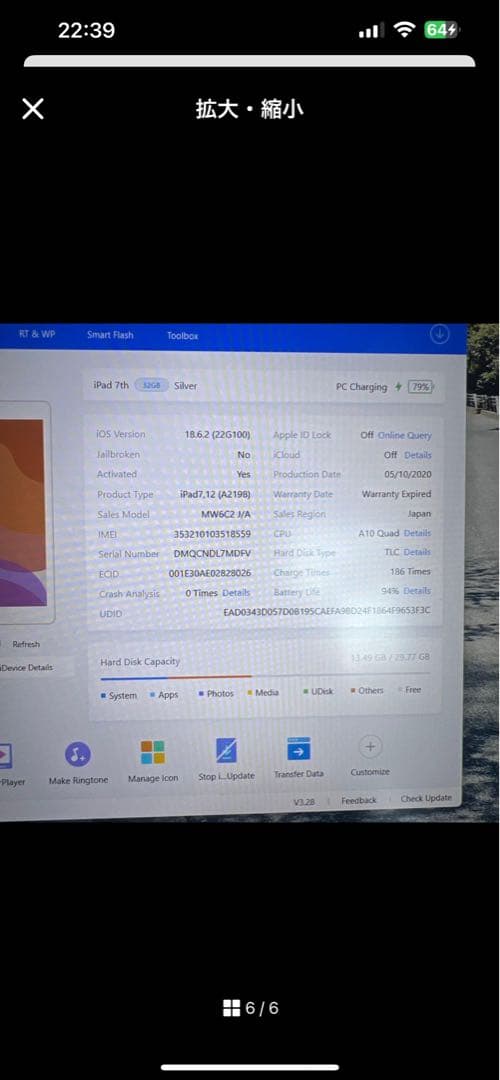Click the Online Query link

tap(405, 435)
